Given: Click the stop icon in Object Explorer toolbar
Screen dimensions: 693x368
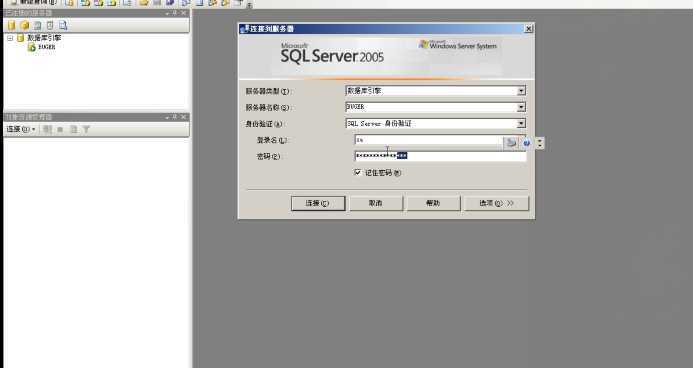Looking at the screenshot, I should [x=60, y=129].
